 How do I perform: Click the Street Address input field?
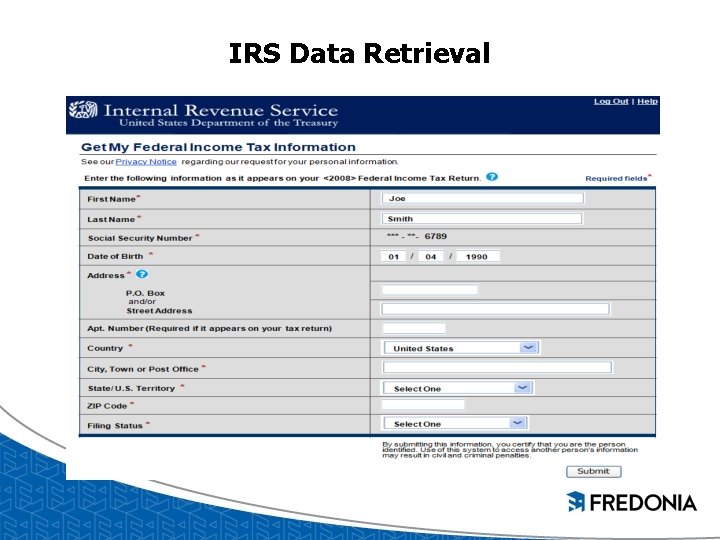pyautogui.click(x=495, y=309)
